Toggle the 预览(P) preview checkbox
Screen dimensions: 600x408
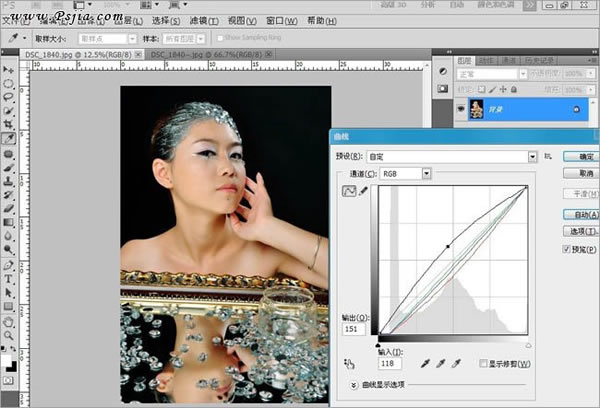click(567, 249)
